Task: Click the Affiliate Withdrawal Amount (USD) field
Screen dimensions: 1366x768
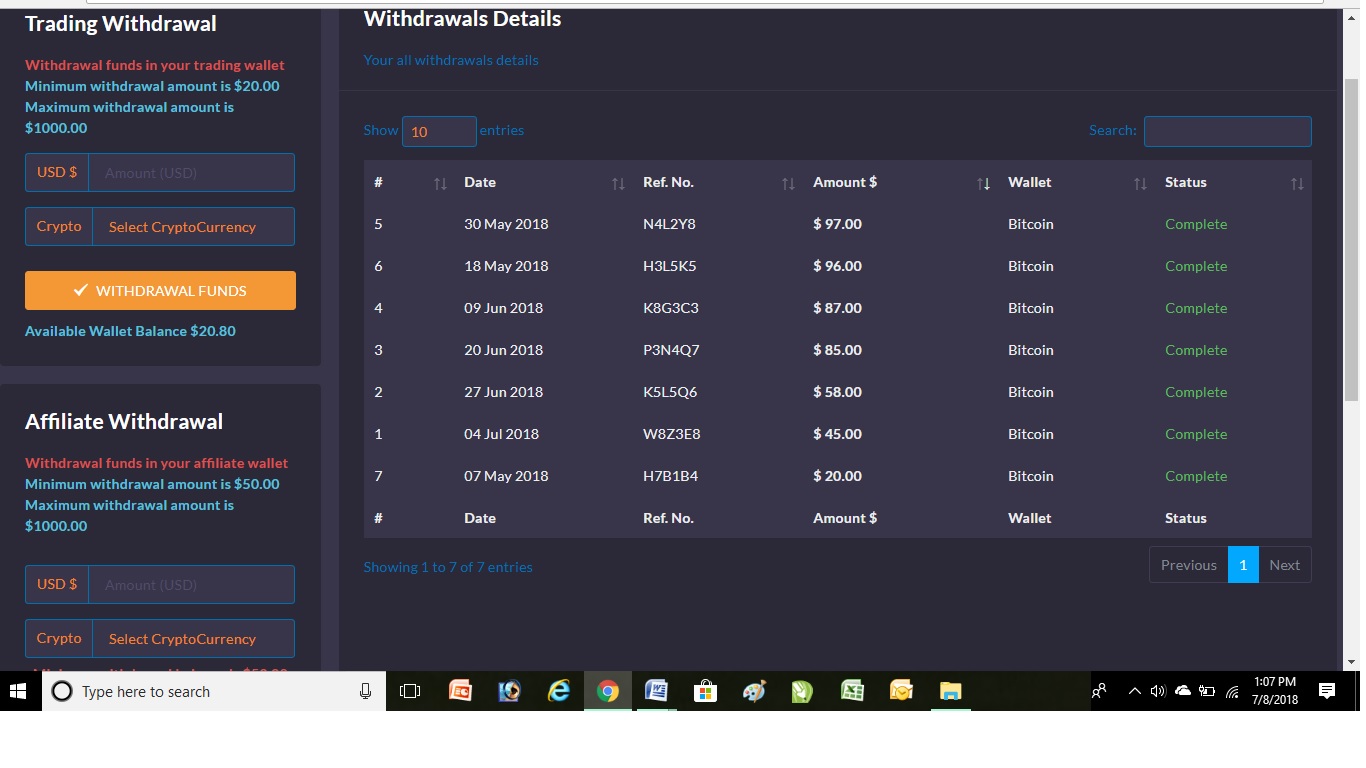Action: (192, 585)
